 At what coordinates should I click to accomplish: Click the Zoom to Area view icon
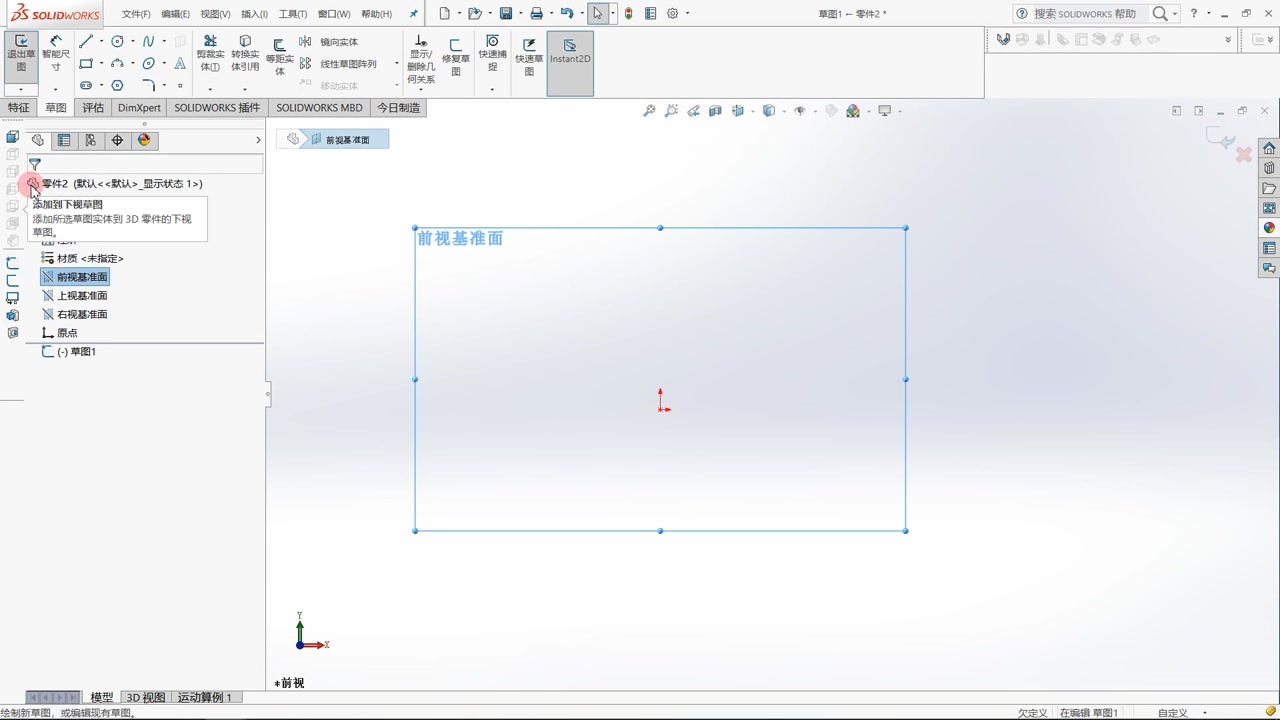tap(671, 111)
